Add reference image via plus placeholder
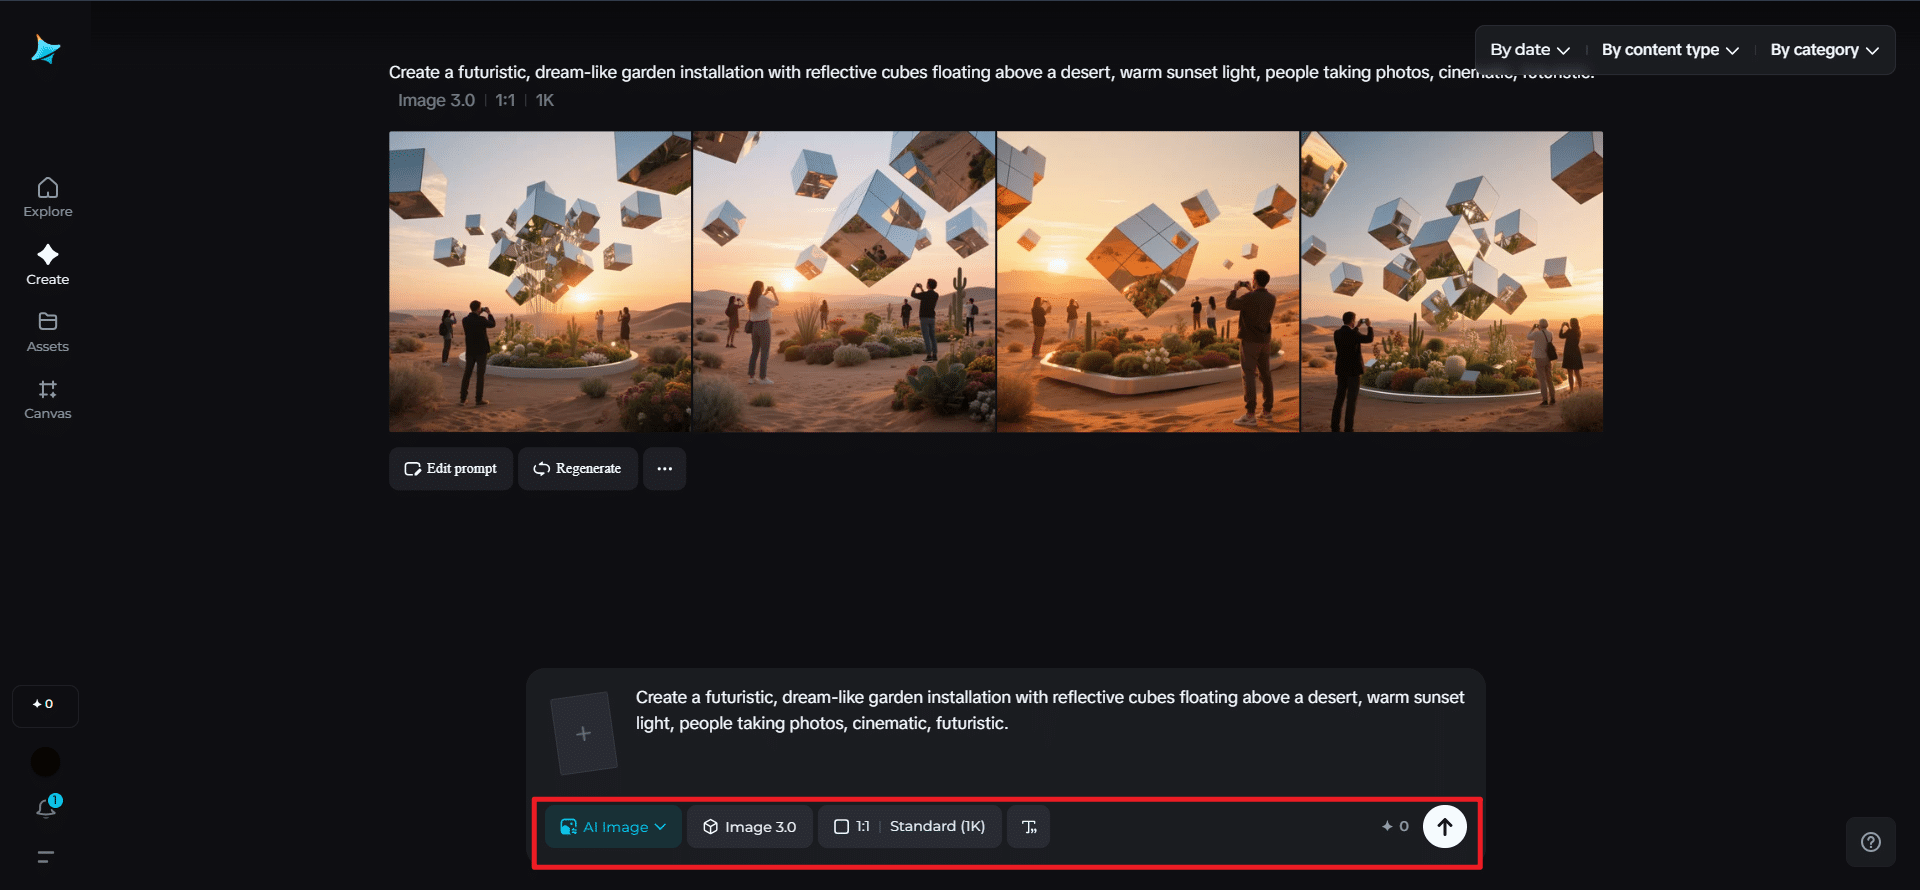 pos(584,734)
